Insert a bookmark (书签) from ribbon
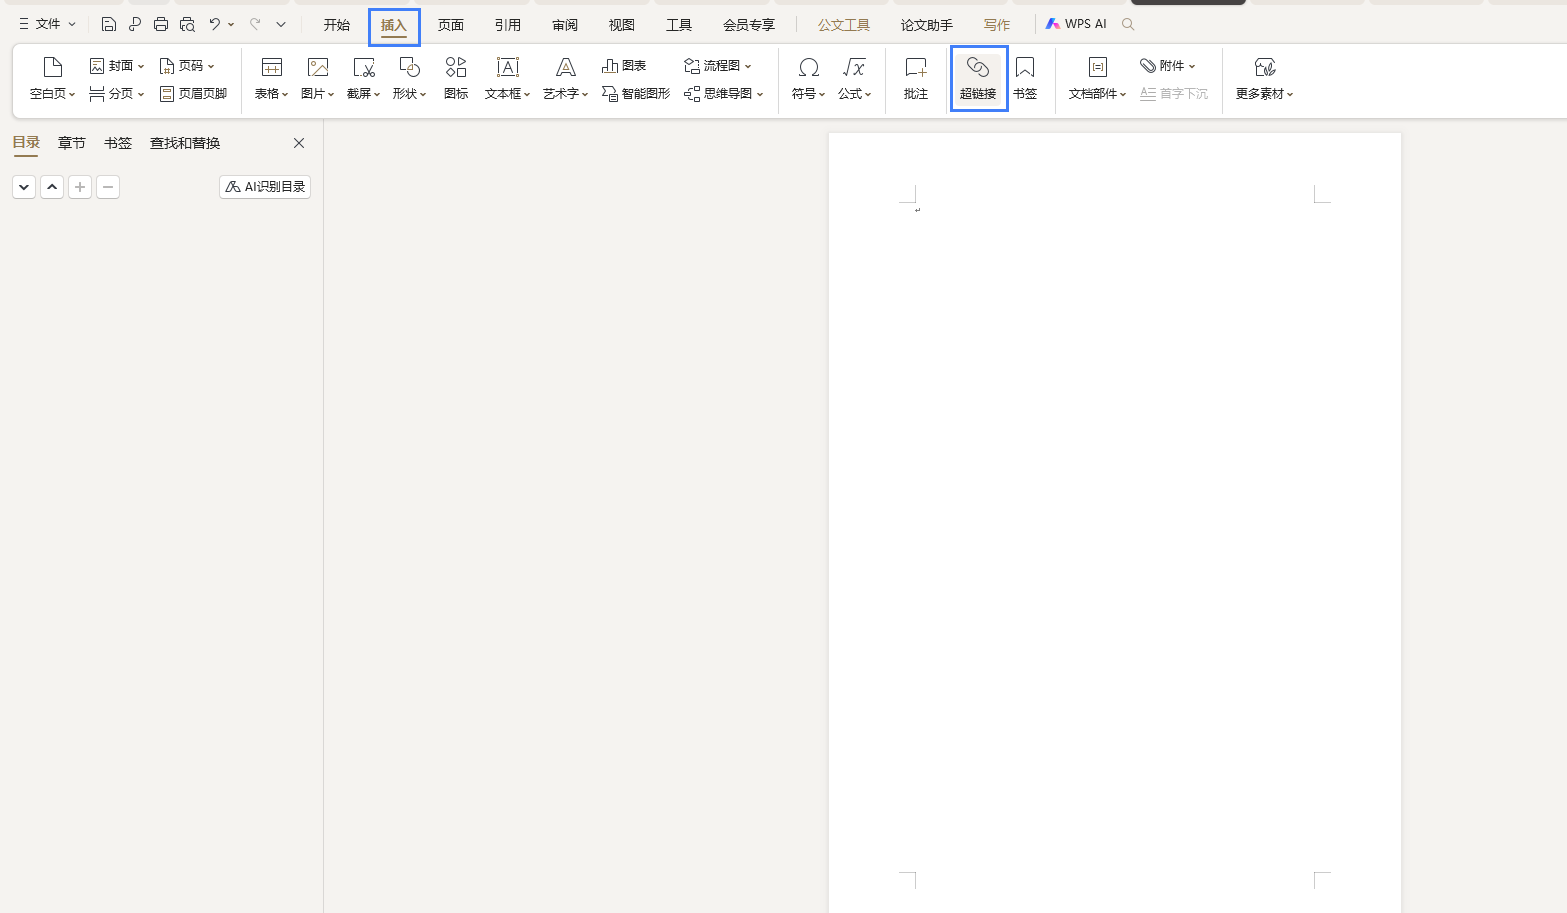 click(1025, 79)
